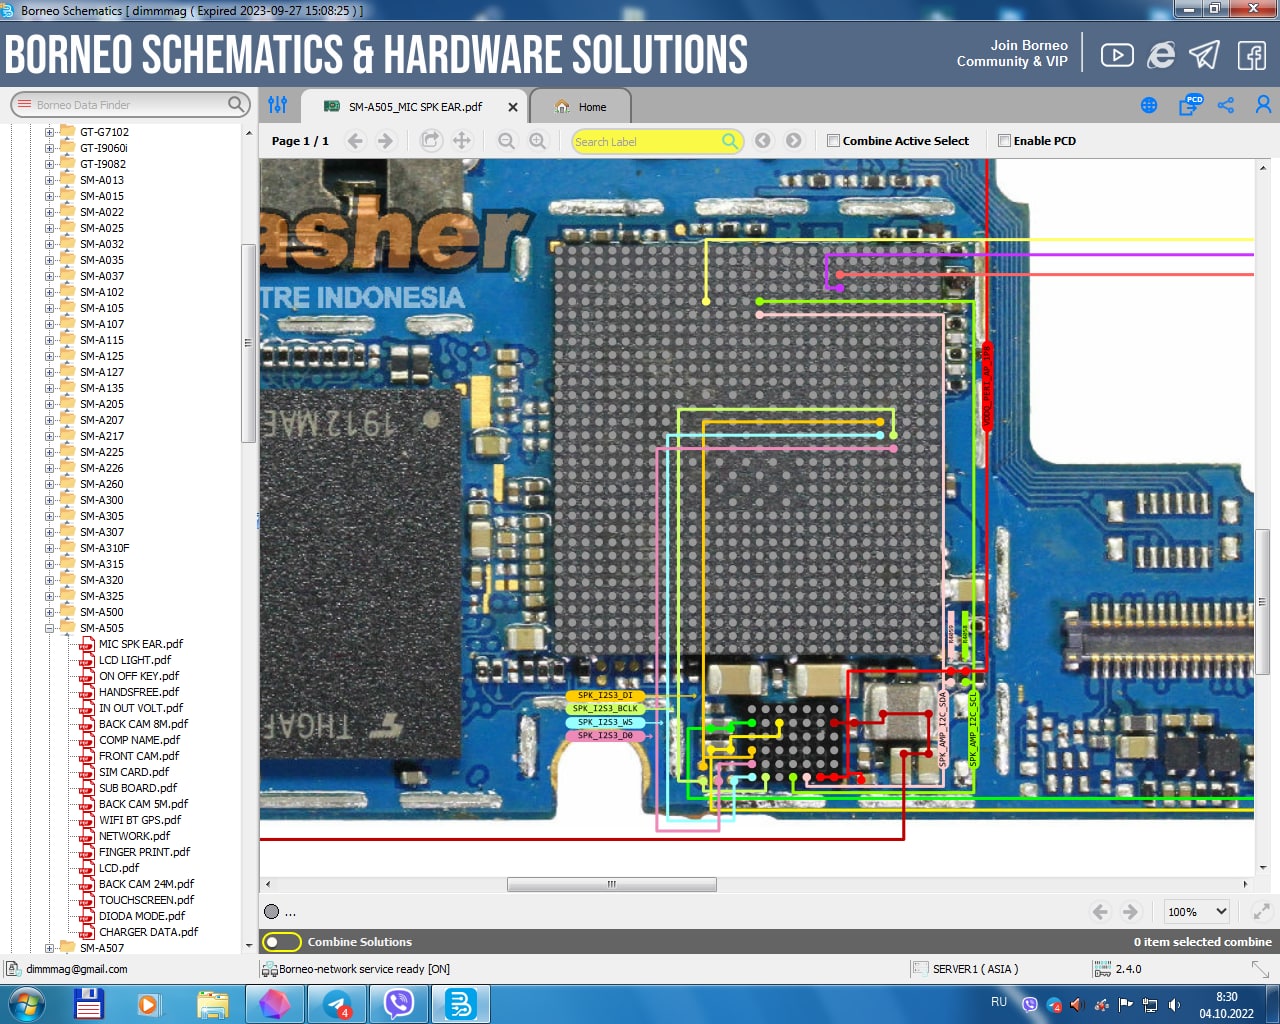Click the Borneo Data Finder search icon
1280x1024 pixels.
coord(236,104)
